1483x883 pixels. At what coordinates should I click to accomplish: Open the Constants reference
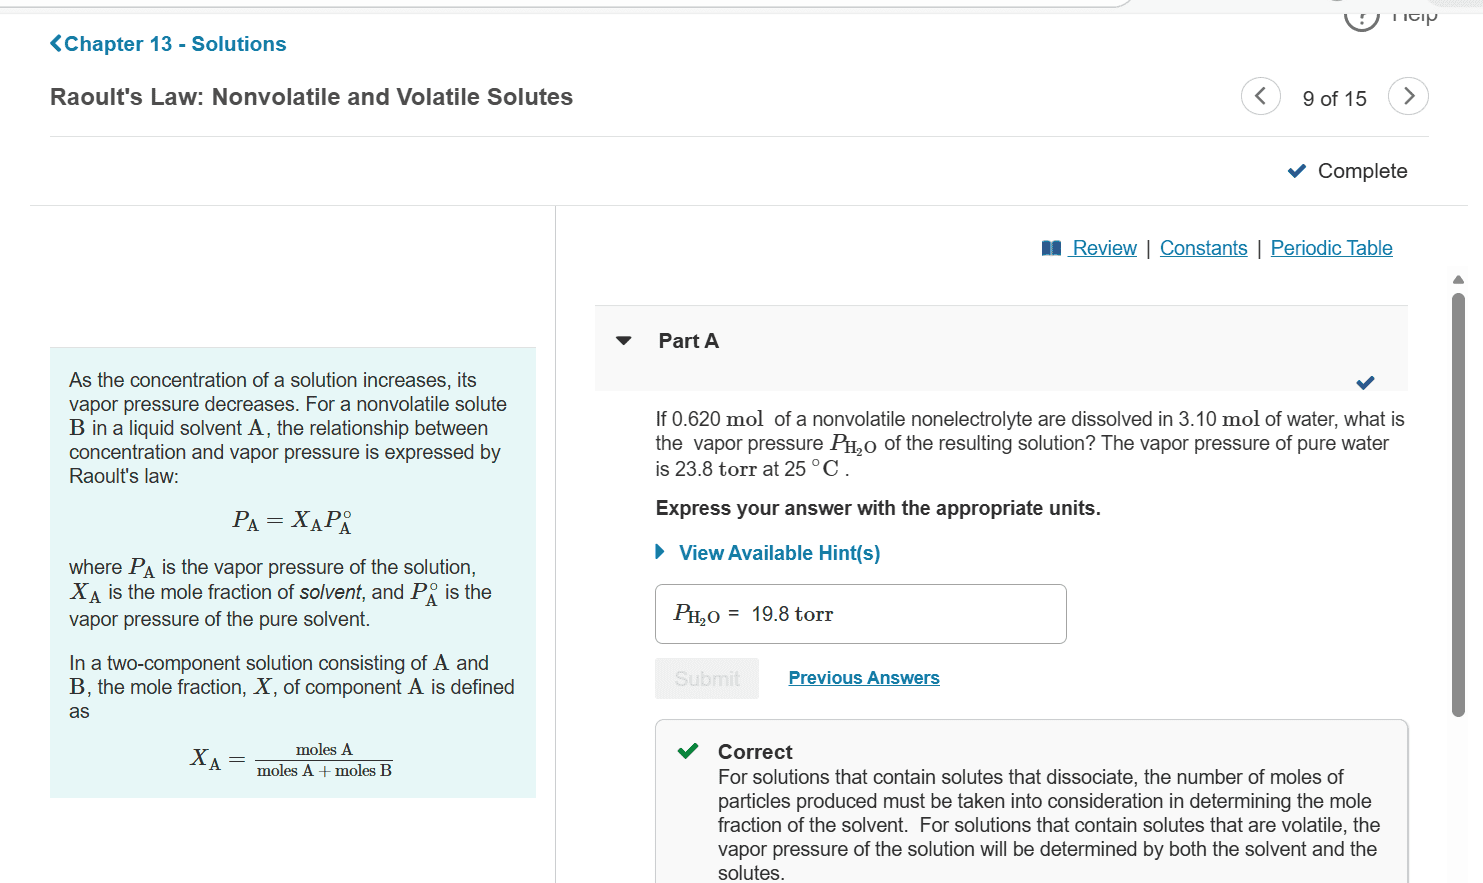1204,247
